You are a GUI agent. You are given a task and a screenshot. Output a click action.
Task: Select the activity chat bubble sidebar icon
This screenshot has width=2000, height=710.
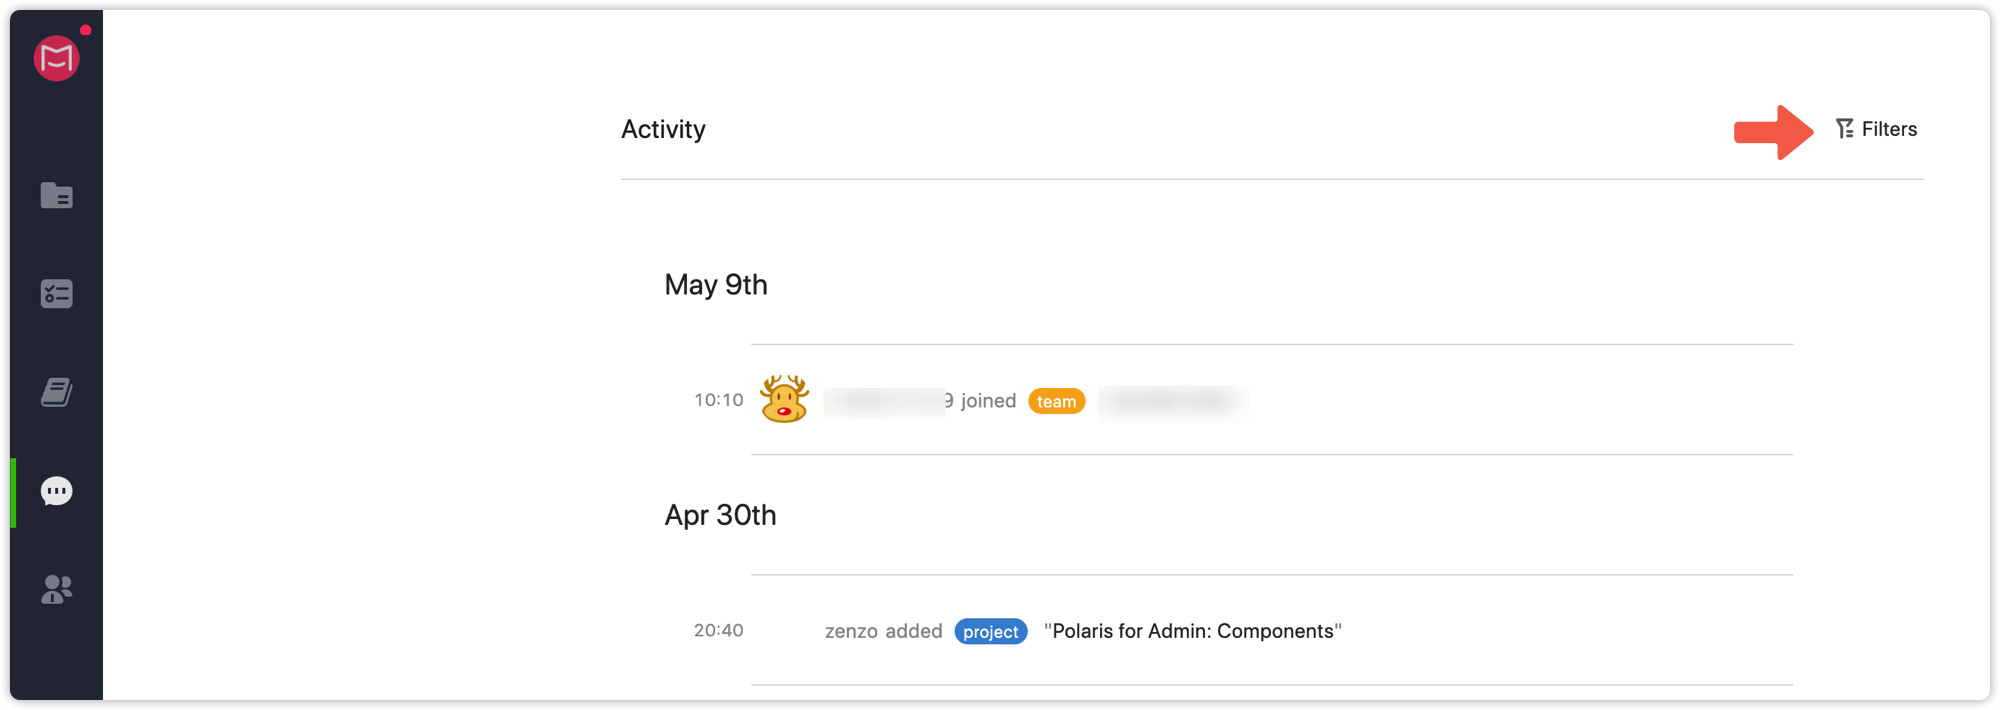click(57, 491)
